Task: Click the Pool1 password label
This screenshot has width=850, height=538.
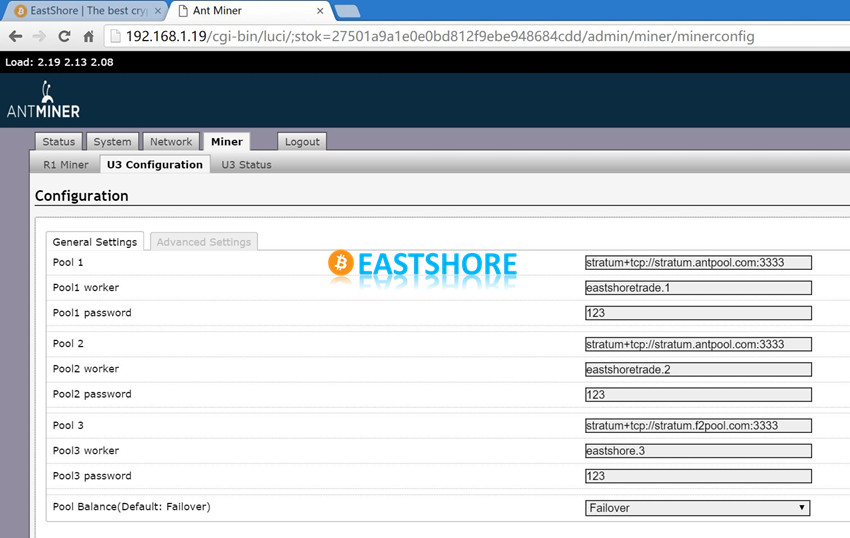Action: [92, 313]
